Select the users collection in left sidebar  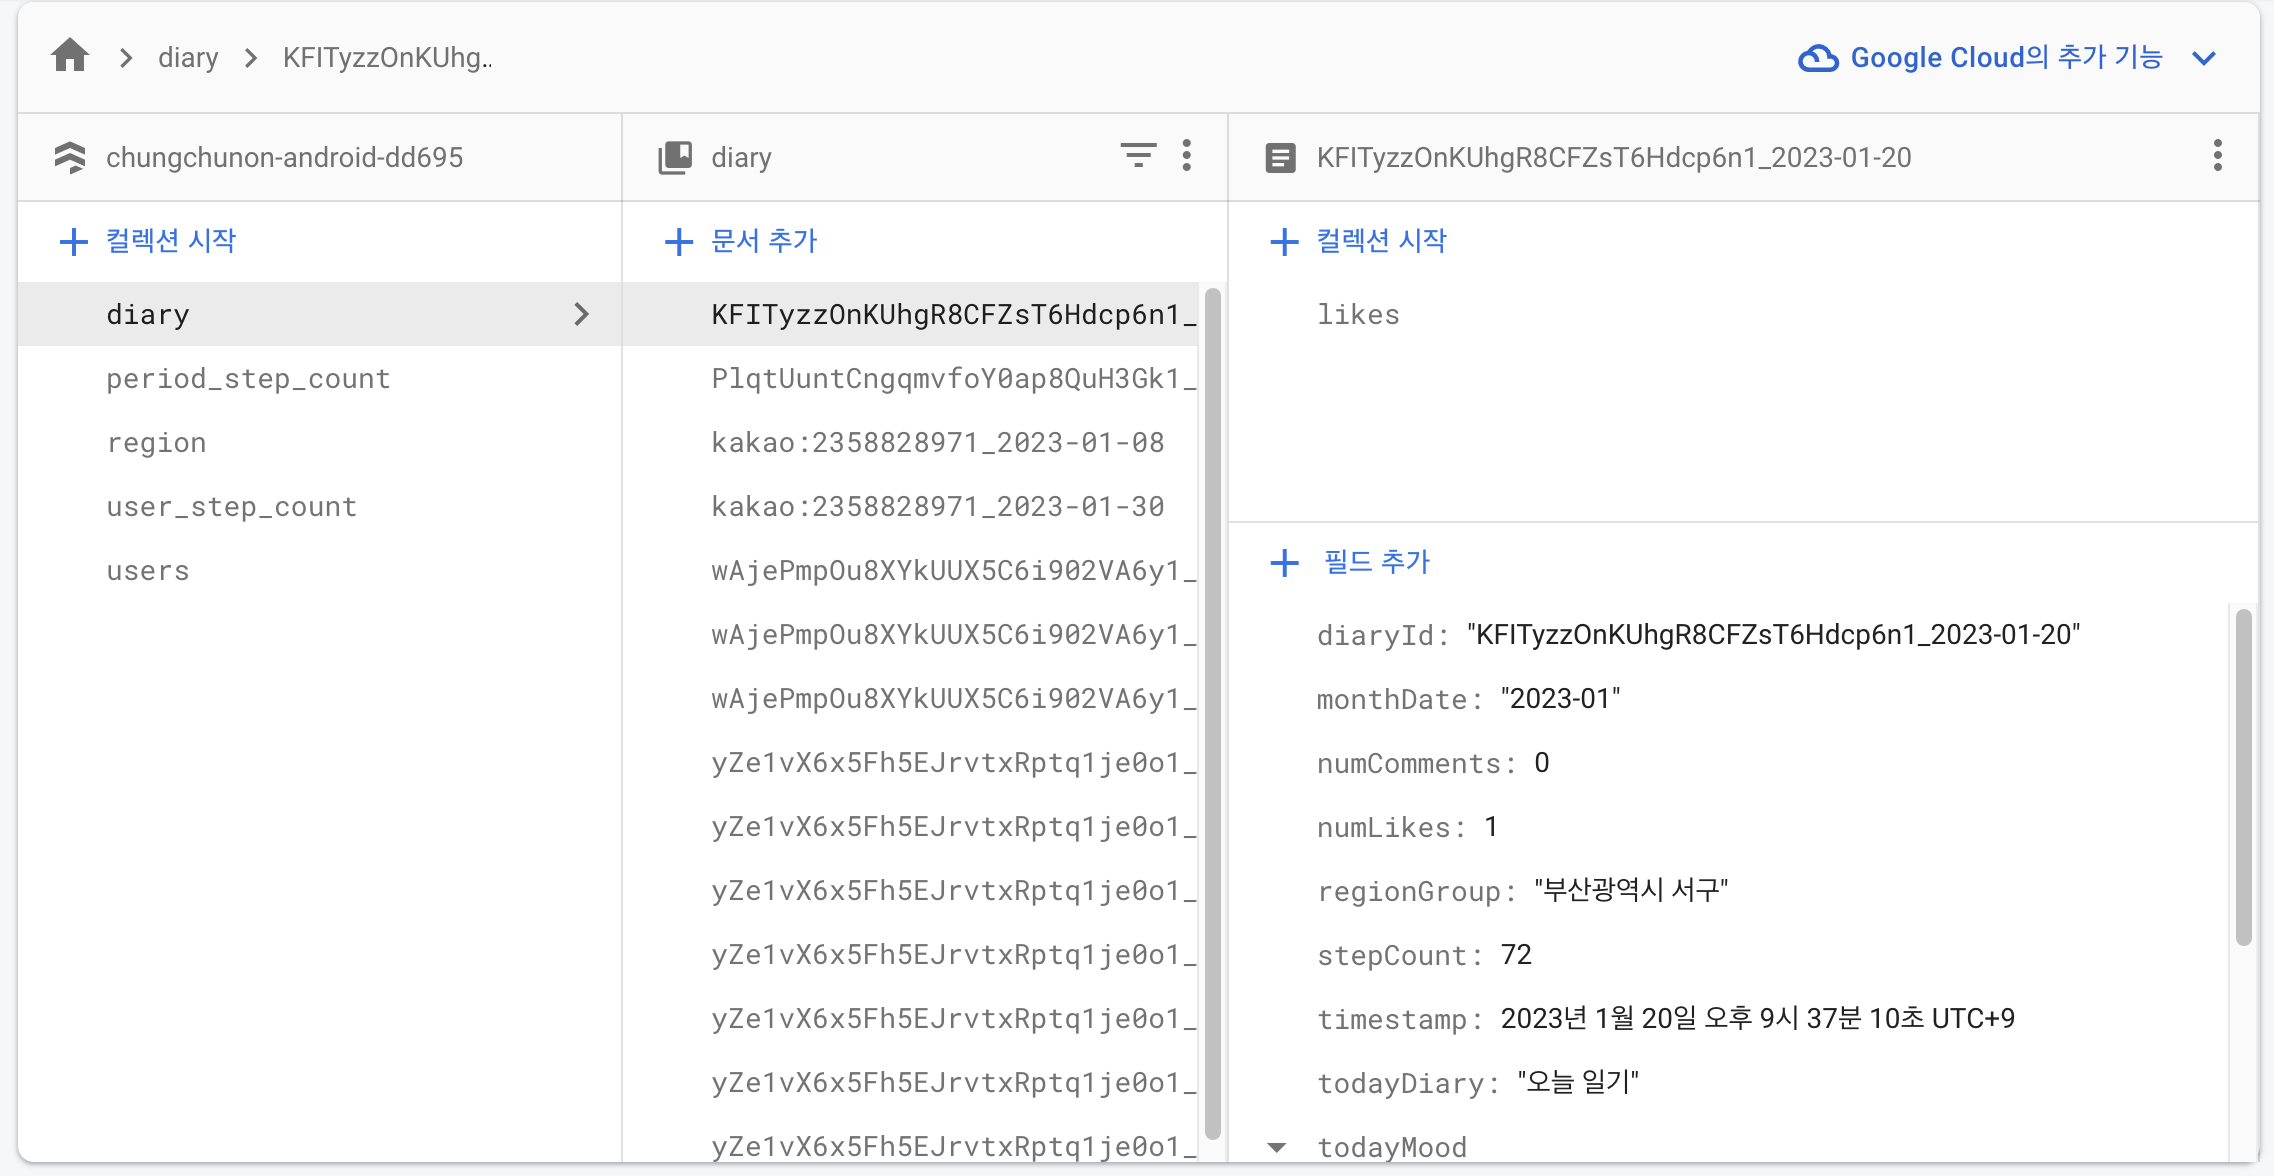point(144,572)
